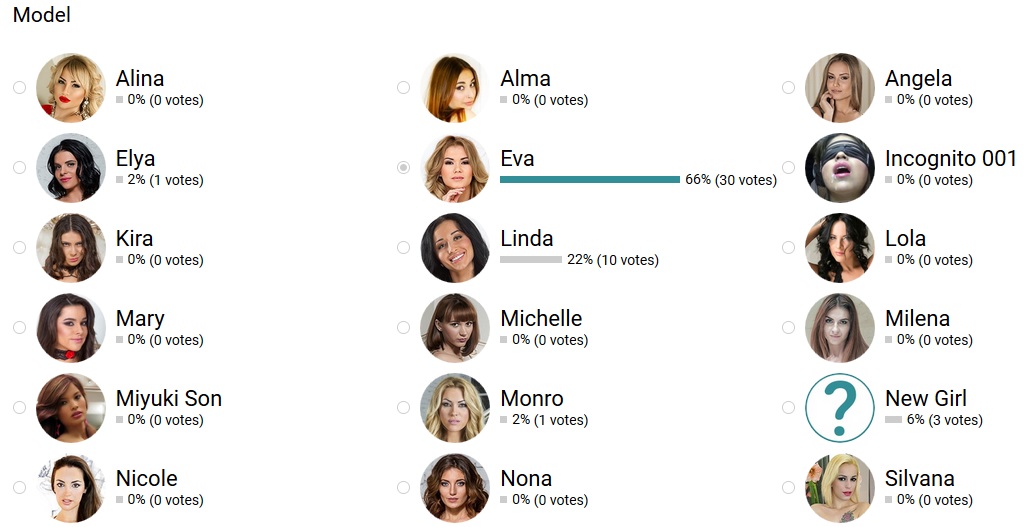
Task: Click Michelle's profile thumbnail
Action: (455, 327)
